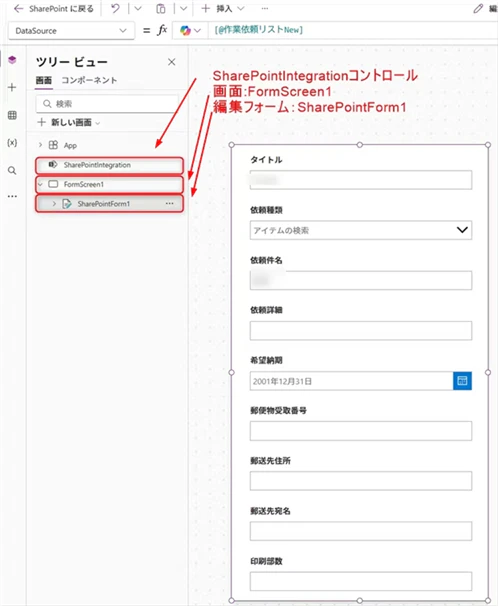Click the 希望納期 field label

266,360
